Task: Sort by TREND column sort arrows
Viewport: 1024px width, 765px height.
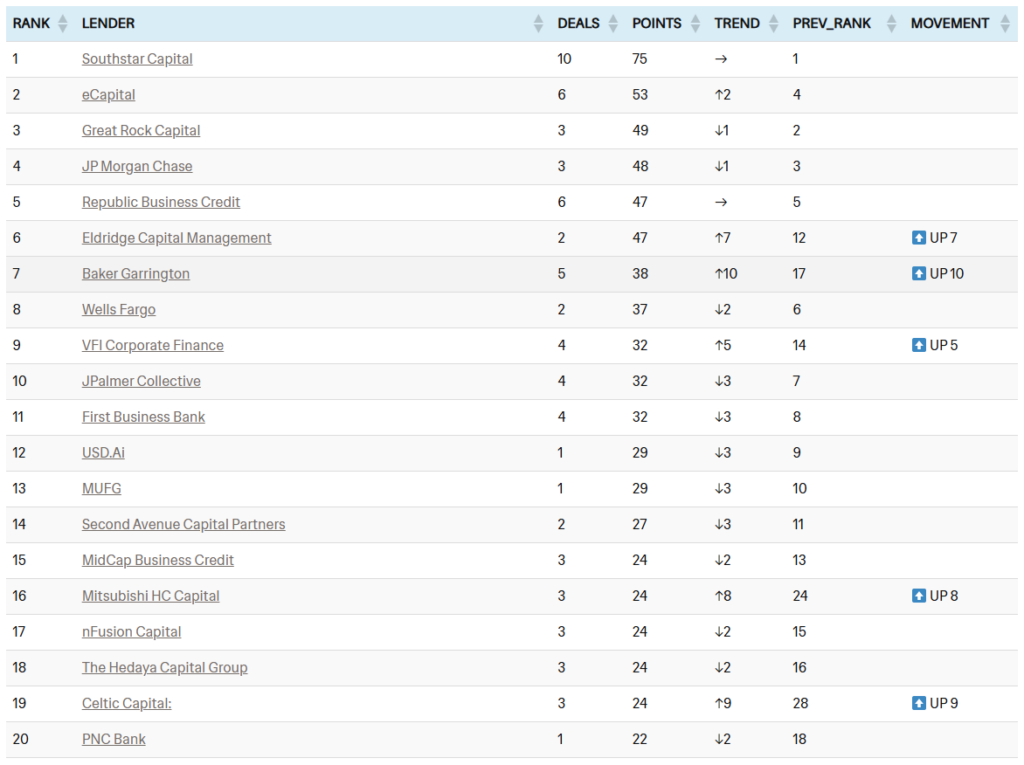Action: click(773, 24)
